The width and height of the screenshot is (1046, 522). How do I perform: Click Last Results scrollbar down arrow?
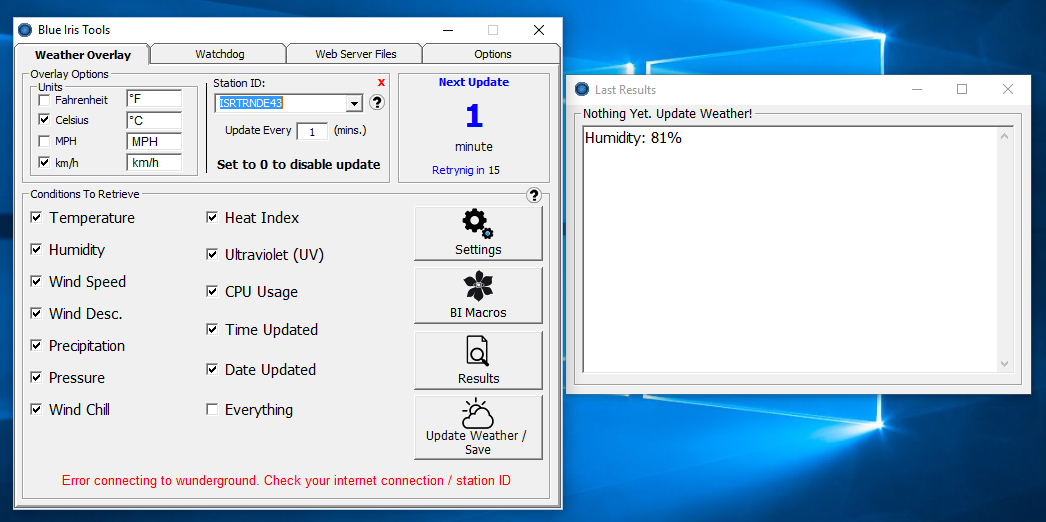coord(1005,364)
